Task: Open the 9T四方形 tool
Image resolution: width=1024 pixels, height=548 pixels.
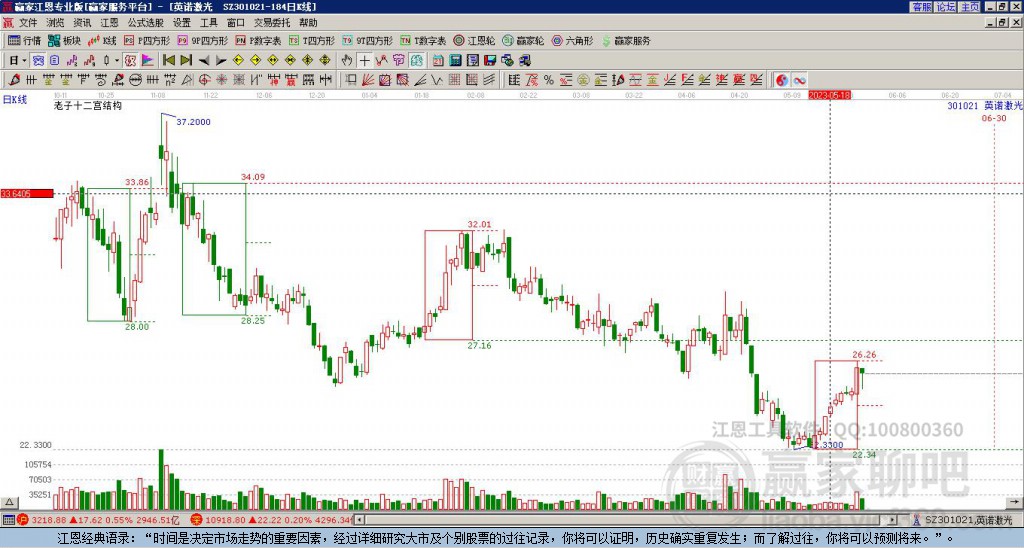Action: pyautogui.click(x=368, y=40)
